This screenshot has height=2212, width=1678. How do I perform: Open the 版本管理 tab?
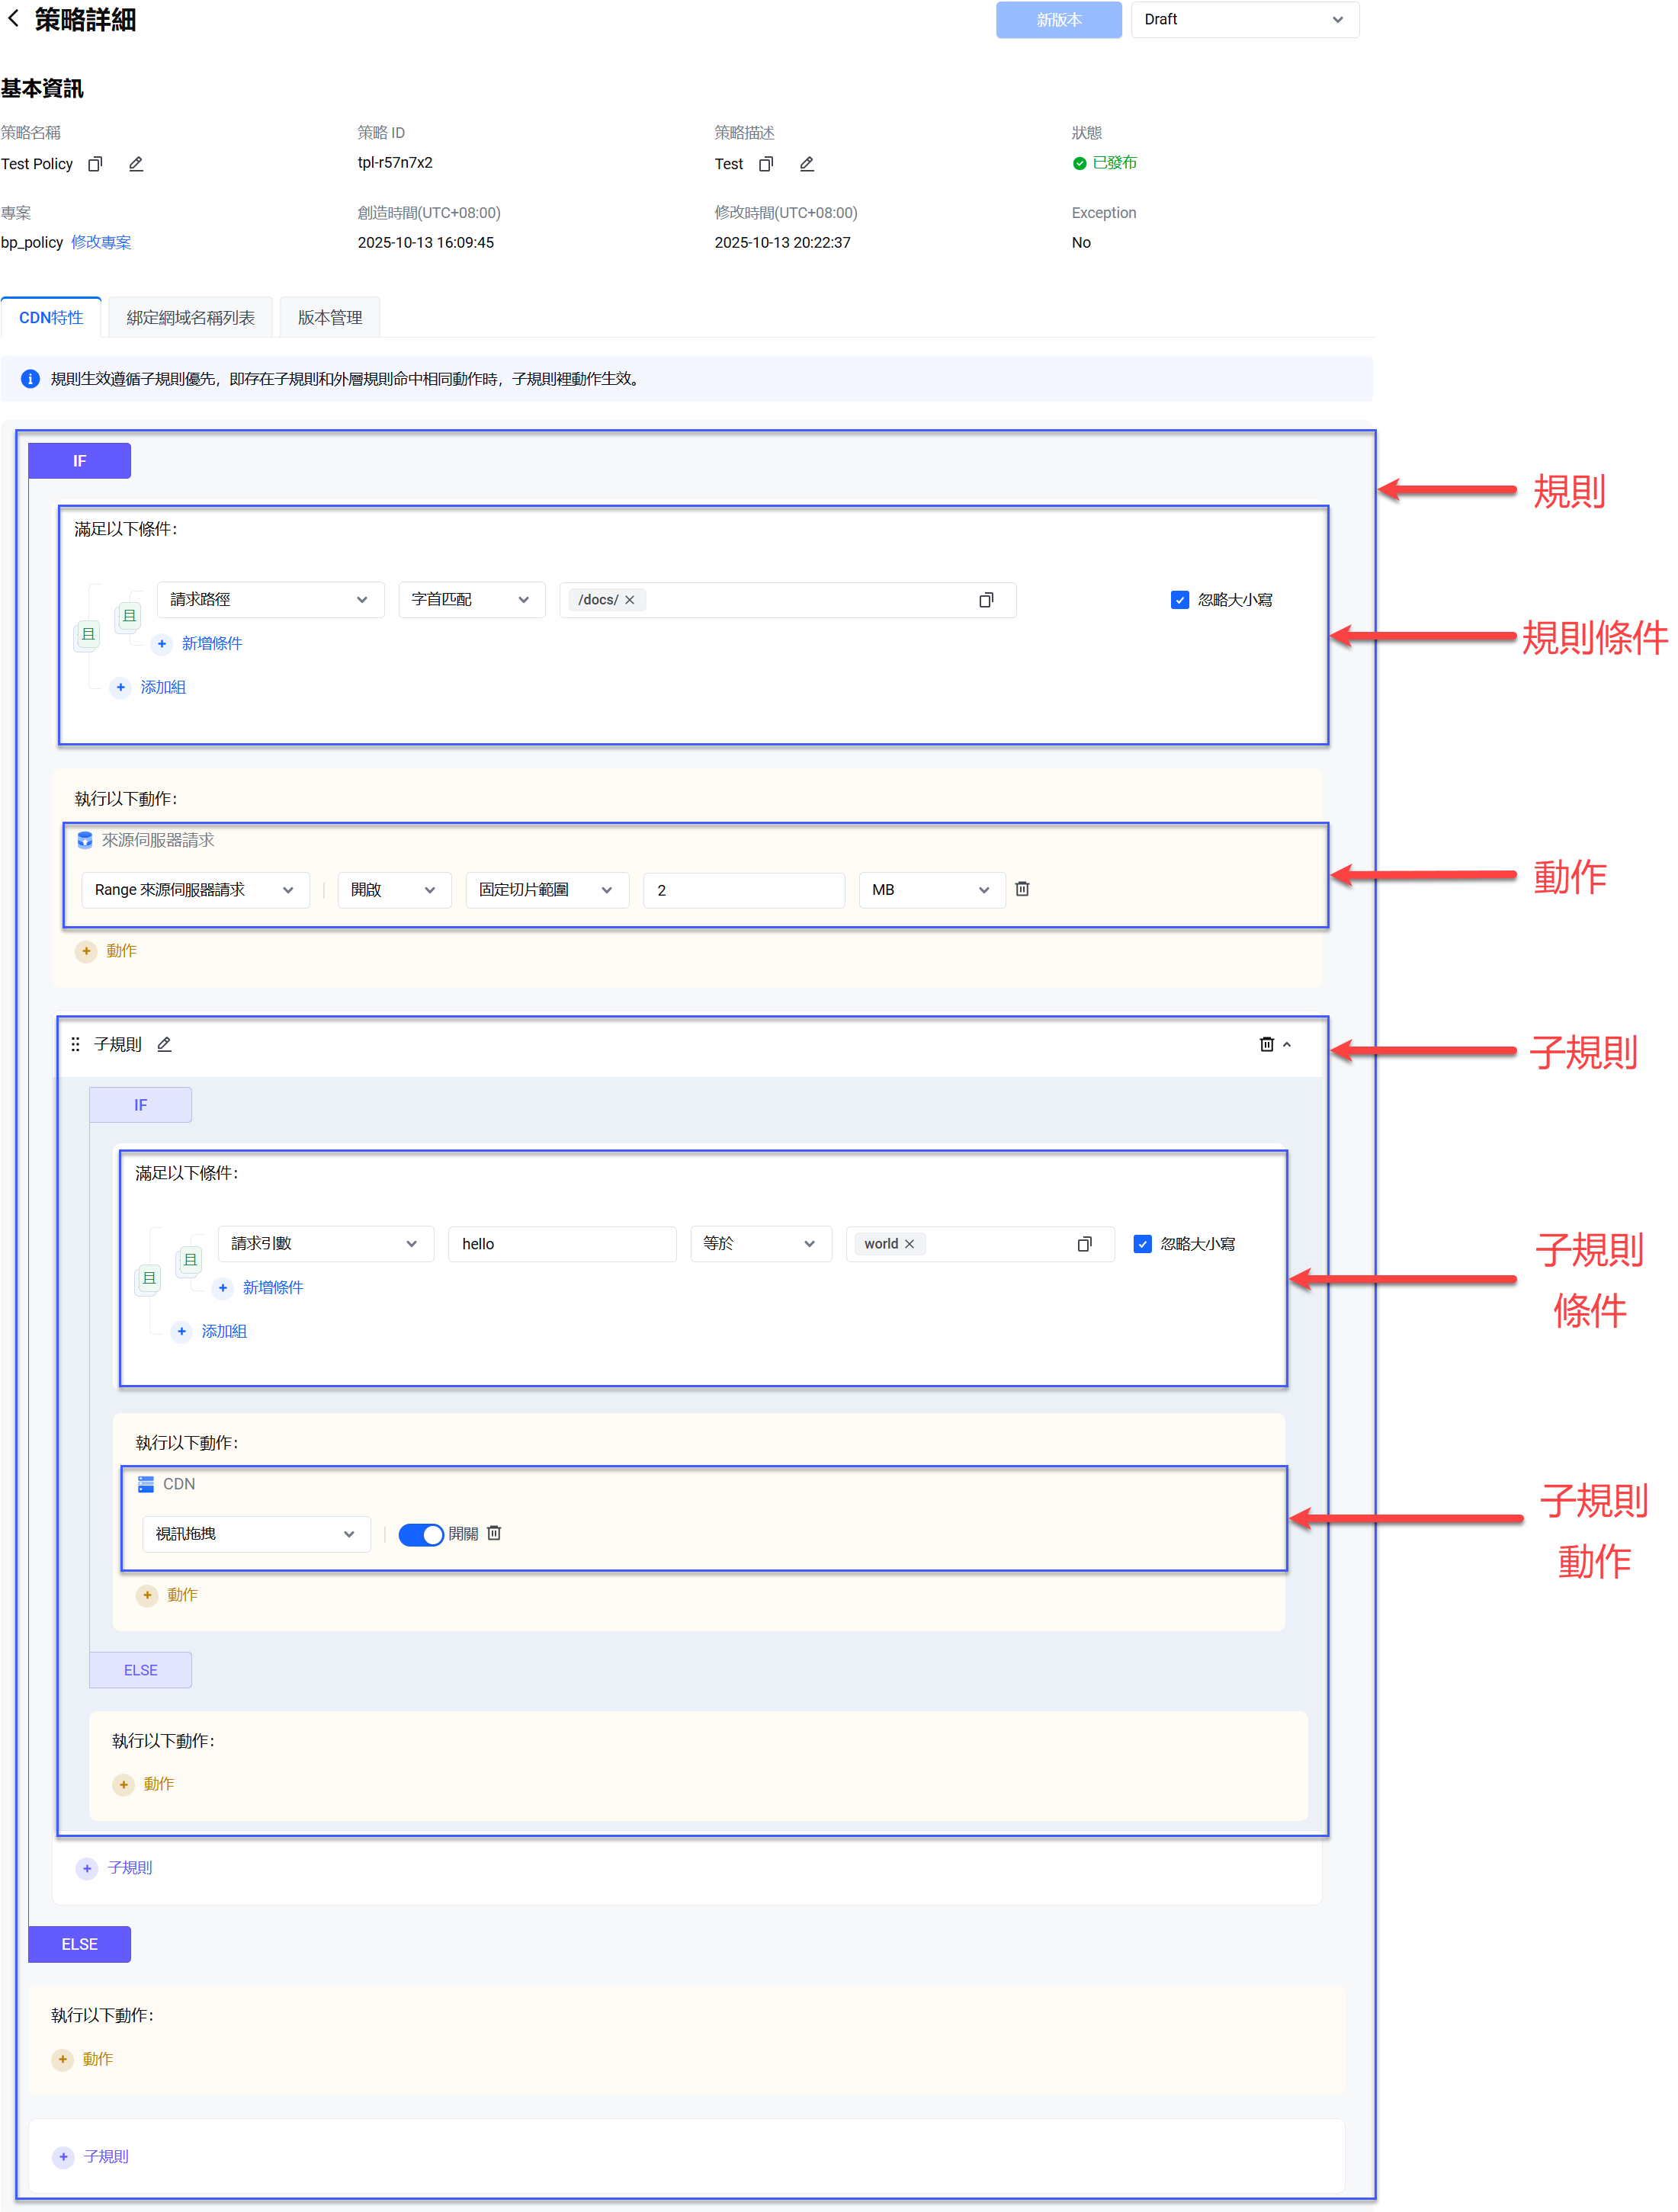[x=329, y=318]
